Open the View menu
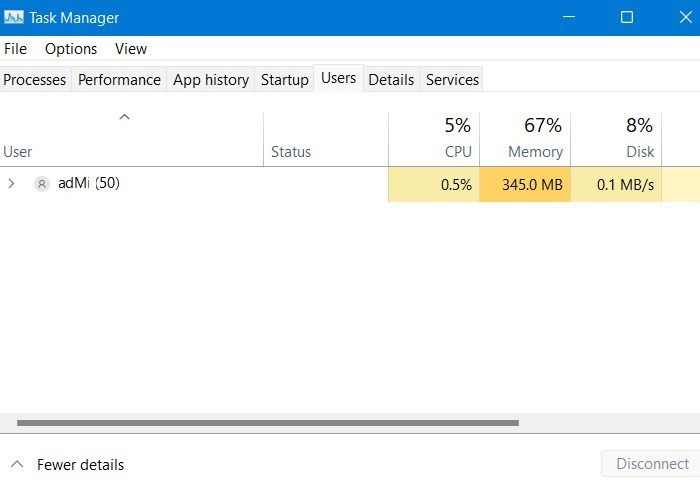The image size is (700, 491). [x=130, y=48]
